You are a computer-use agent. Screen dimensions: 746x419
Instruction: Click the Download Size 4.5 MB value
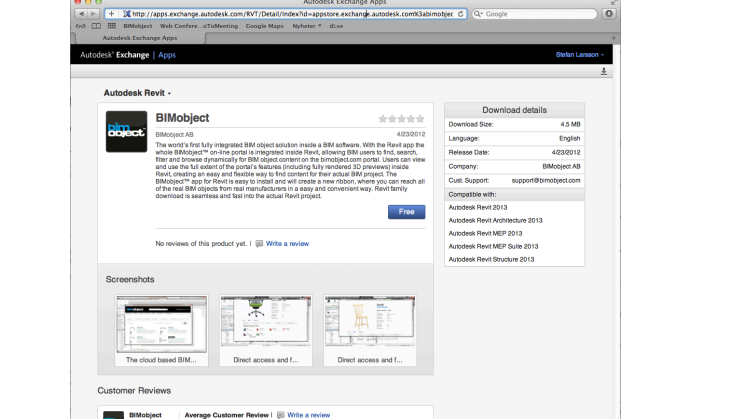pyautogui.click(x=570, y=125)
